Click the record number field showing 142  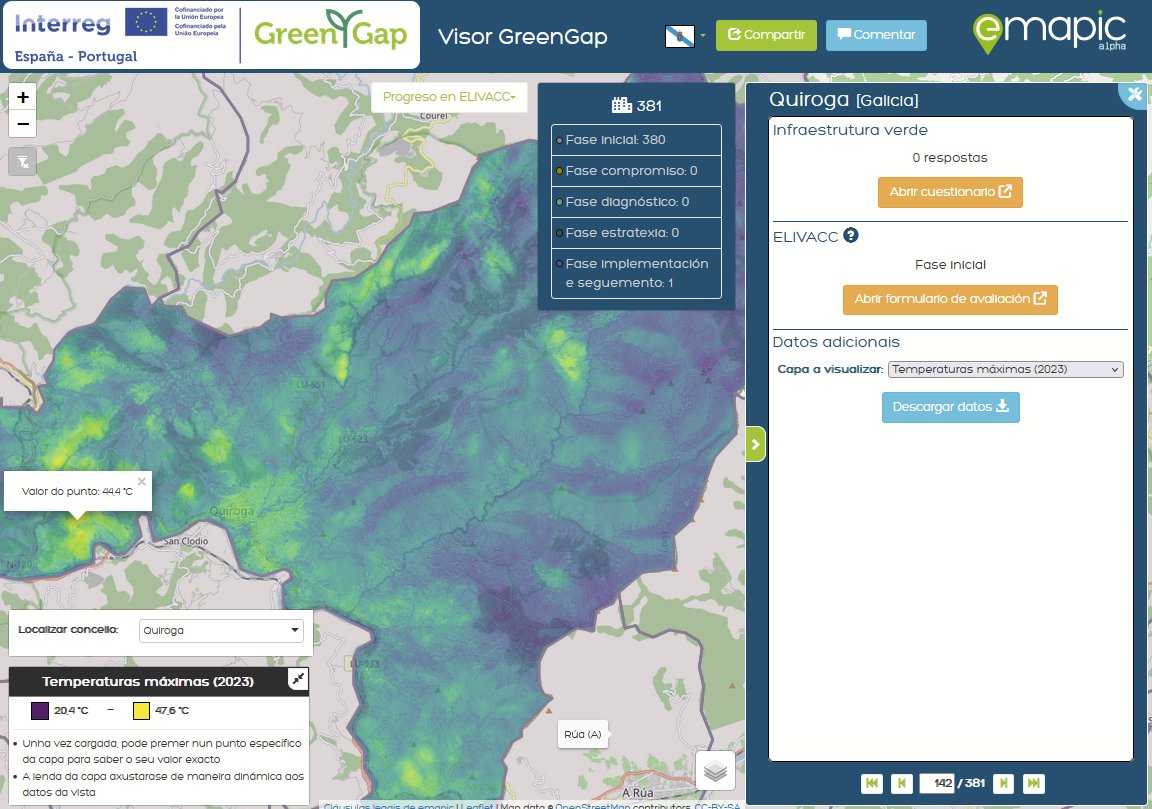pyautogui.click(x=937, y=783)
